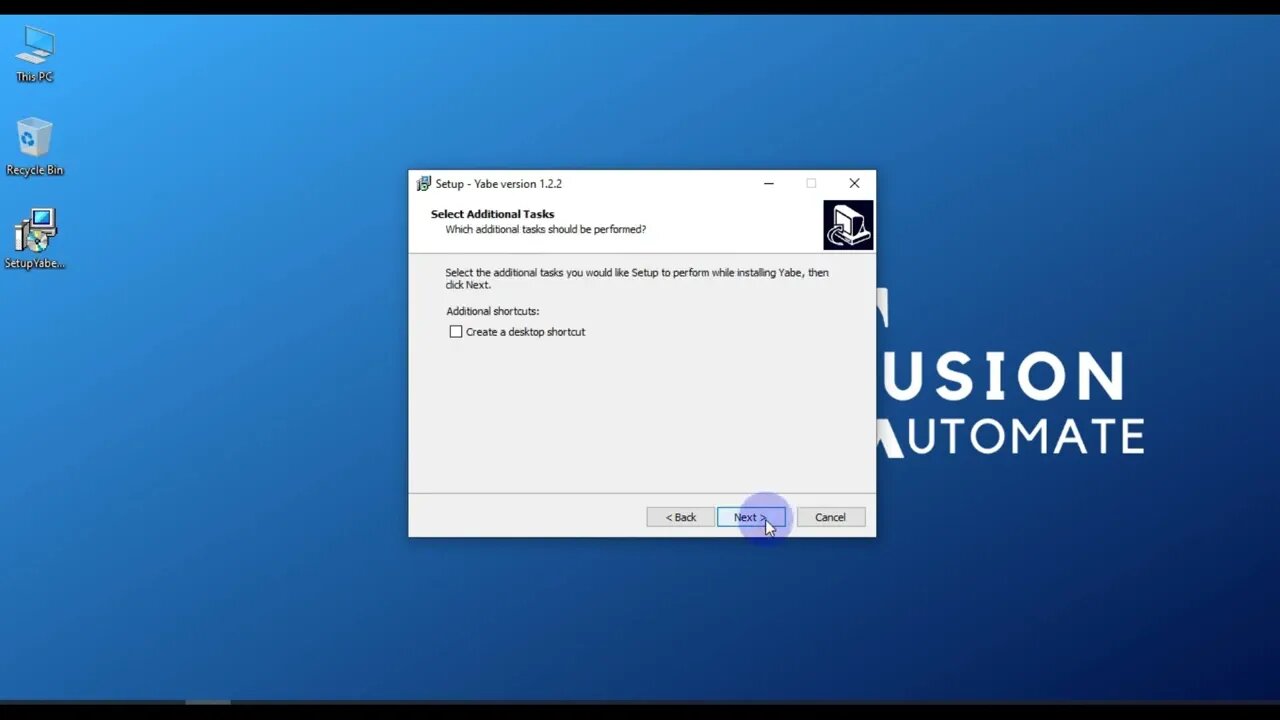Viewport: 1280px width, 720px height.
Task: Open the Recycle Bin desktop icon
Action: tap(34, 147)
